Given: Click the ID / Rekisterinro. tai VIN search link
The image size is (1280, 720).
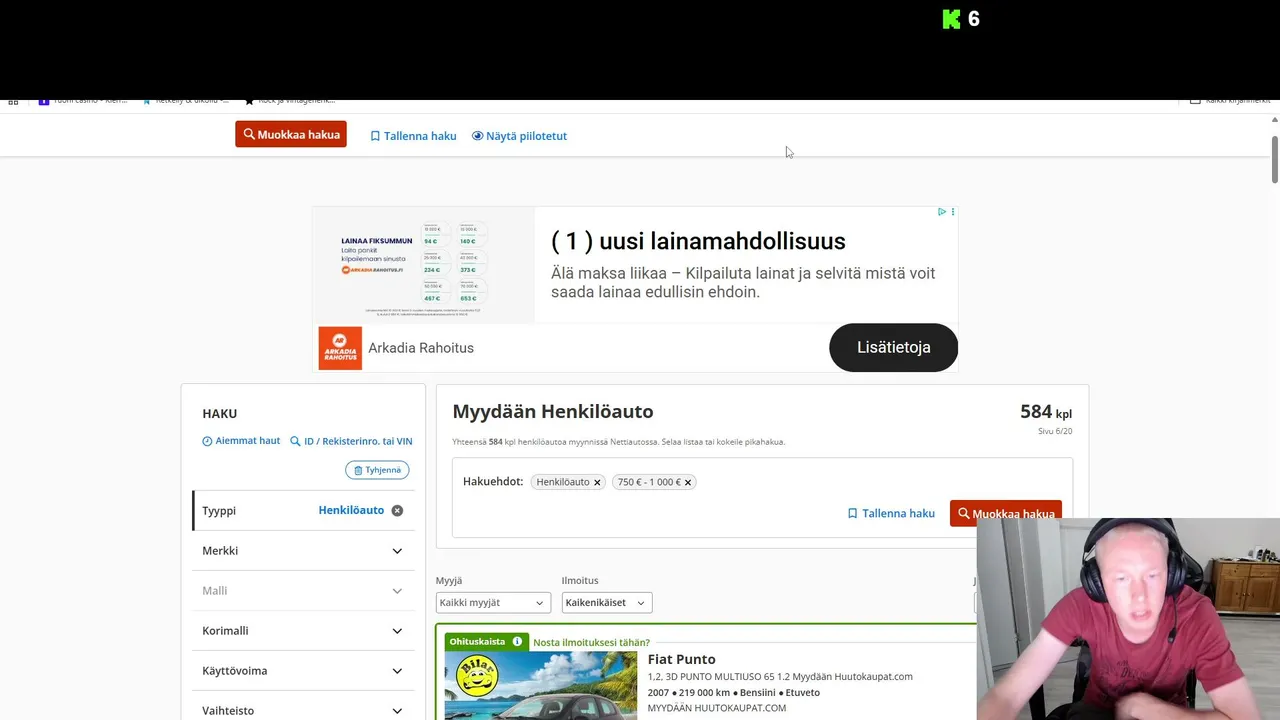Looking at the screenshot, I should (x=351, y=441).
